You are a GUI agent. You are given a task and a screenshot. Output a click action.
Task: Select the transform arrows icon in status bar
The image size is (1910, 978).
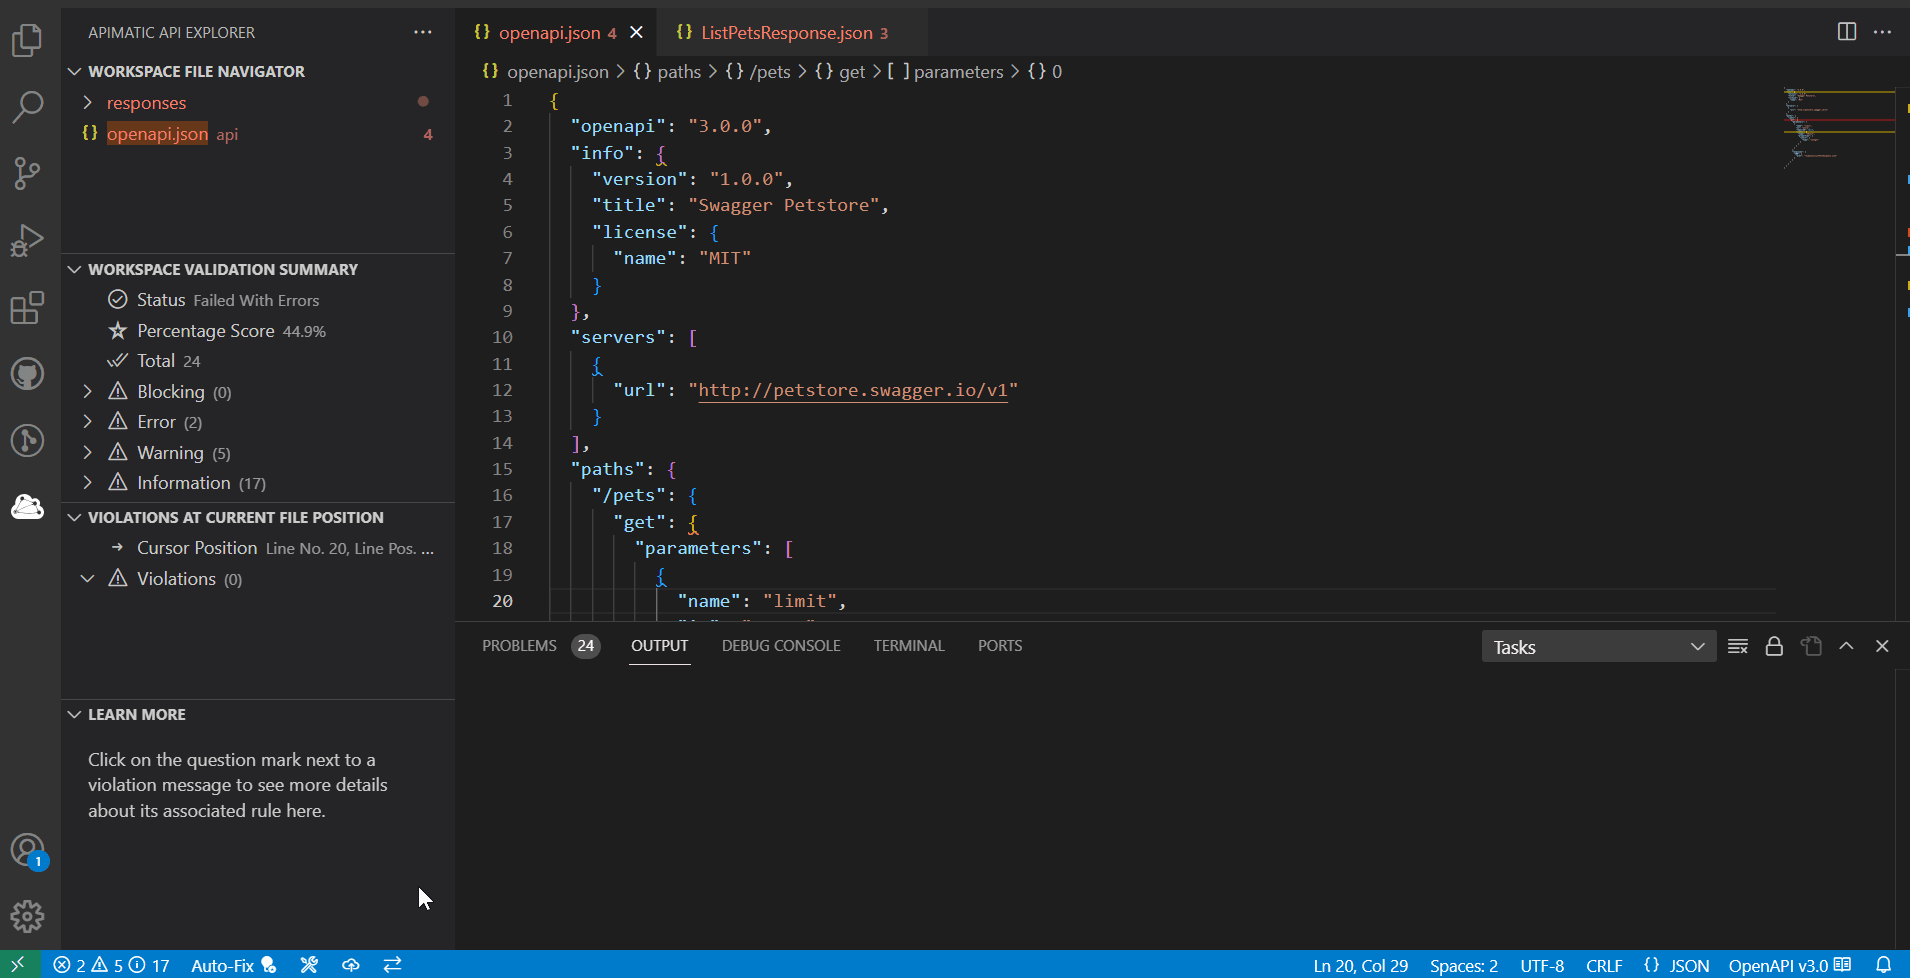click(x=391, y=964)
